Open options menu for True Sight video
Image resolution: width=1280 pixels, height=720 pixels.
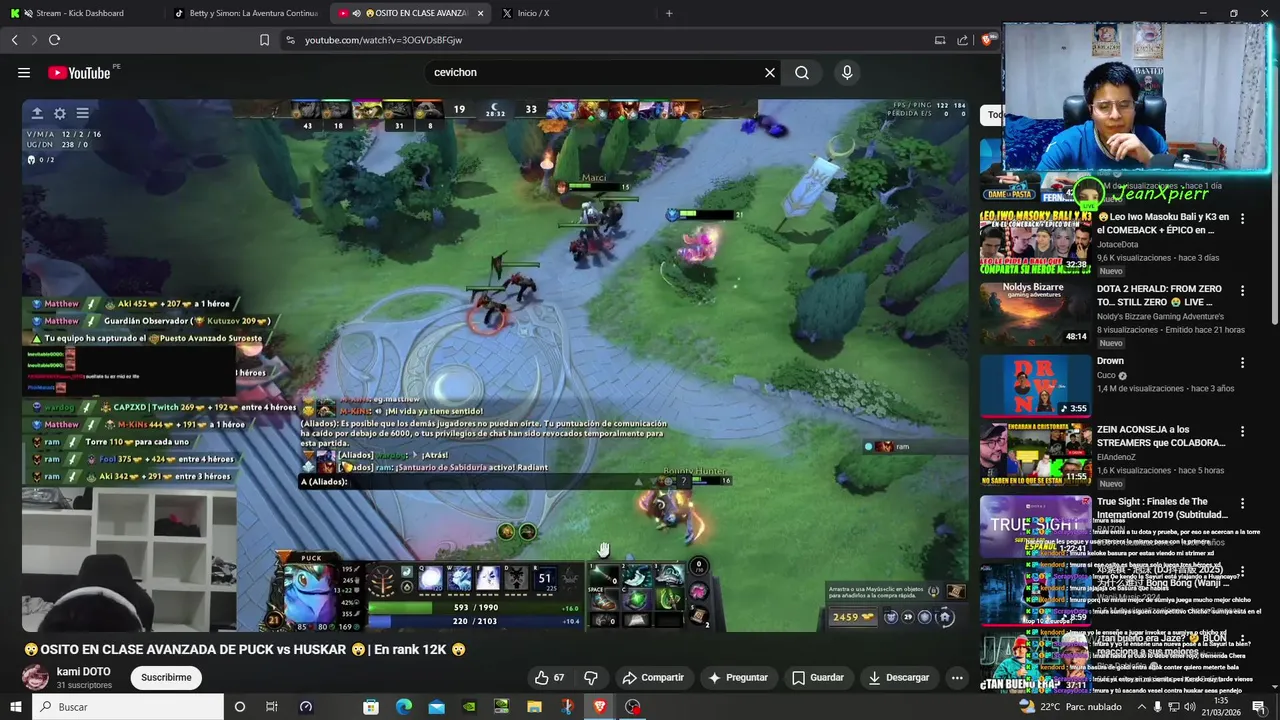[1242, 503]
